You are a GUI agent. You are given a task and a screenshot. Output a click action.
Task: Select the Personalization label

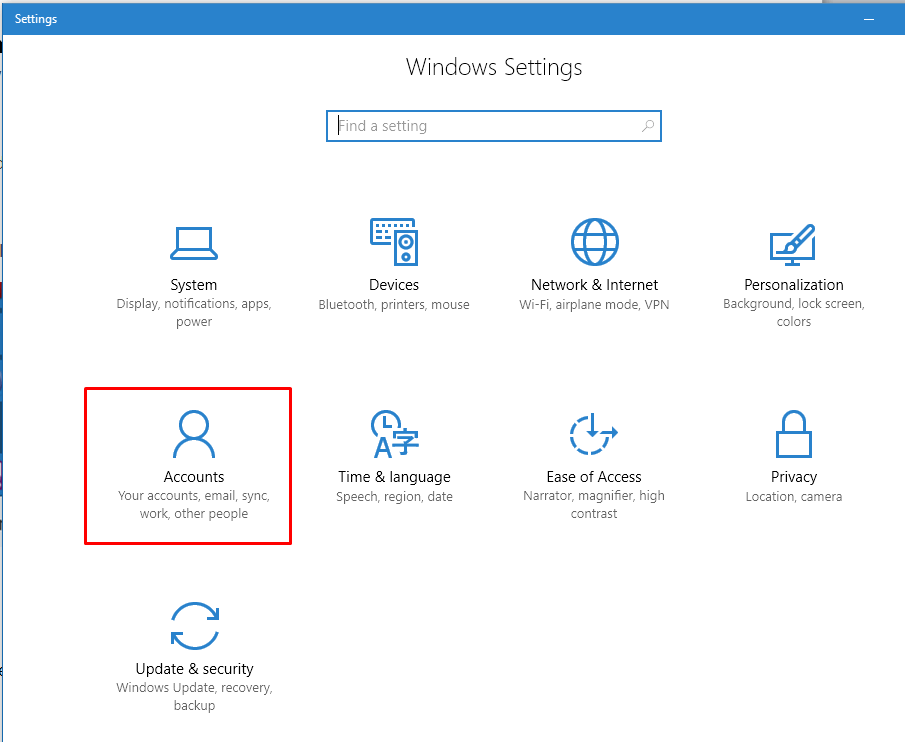[794, 285]
